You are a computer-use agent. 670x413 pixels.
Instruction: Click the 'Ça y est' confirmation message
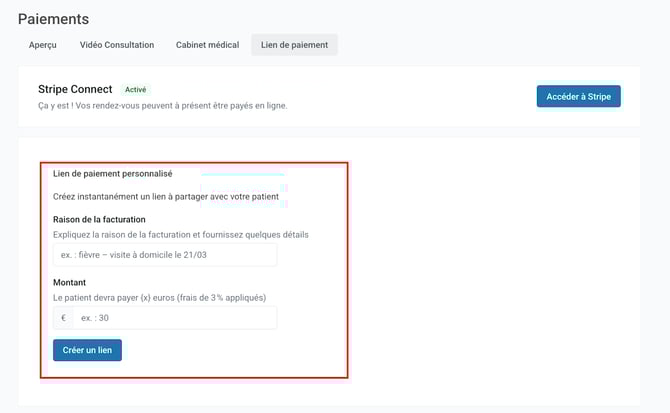tap(162, 105)
